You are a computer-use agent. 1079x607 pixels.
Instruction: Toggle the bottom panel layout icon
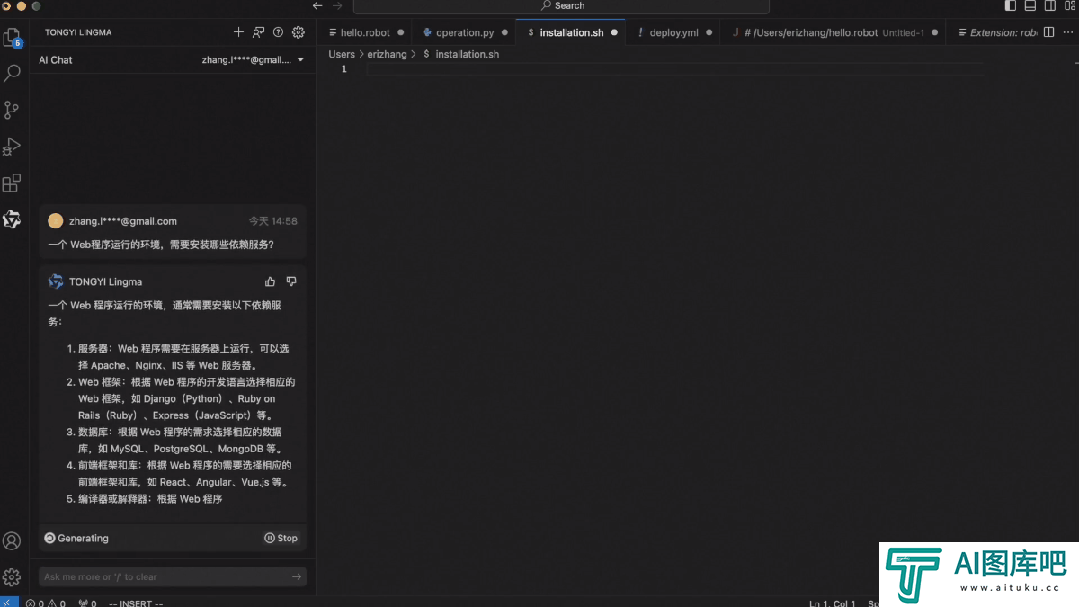(1030, 6)
